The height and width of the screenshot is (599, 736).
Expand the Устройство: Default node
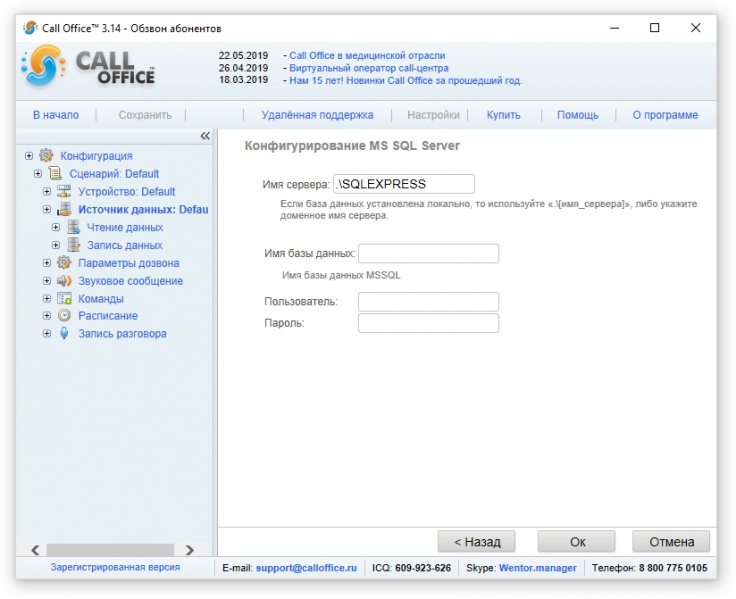coord(46,191)
